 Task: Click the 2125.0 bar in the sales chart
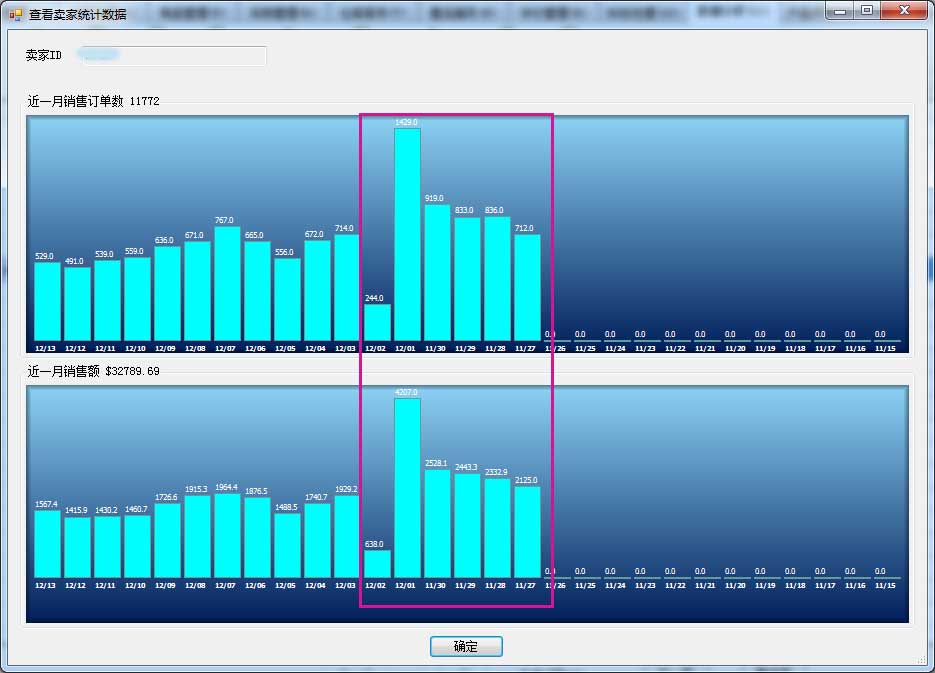527,531
